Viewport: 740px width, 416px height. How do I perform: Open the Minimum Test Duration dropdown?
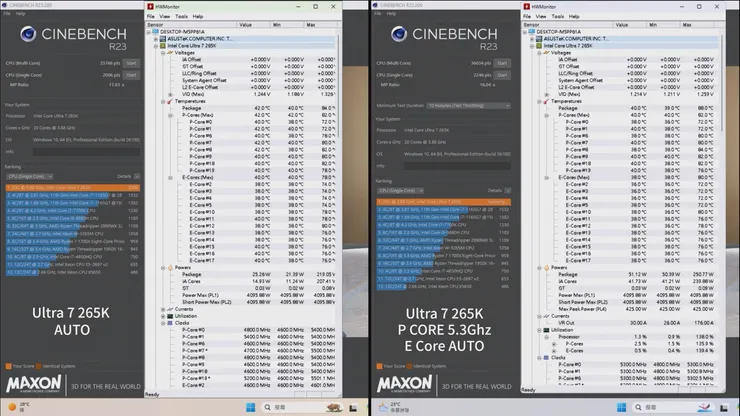(x=469, y=106)
